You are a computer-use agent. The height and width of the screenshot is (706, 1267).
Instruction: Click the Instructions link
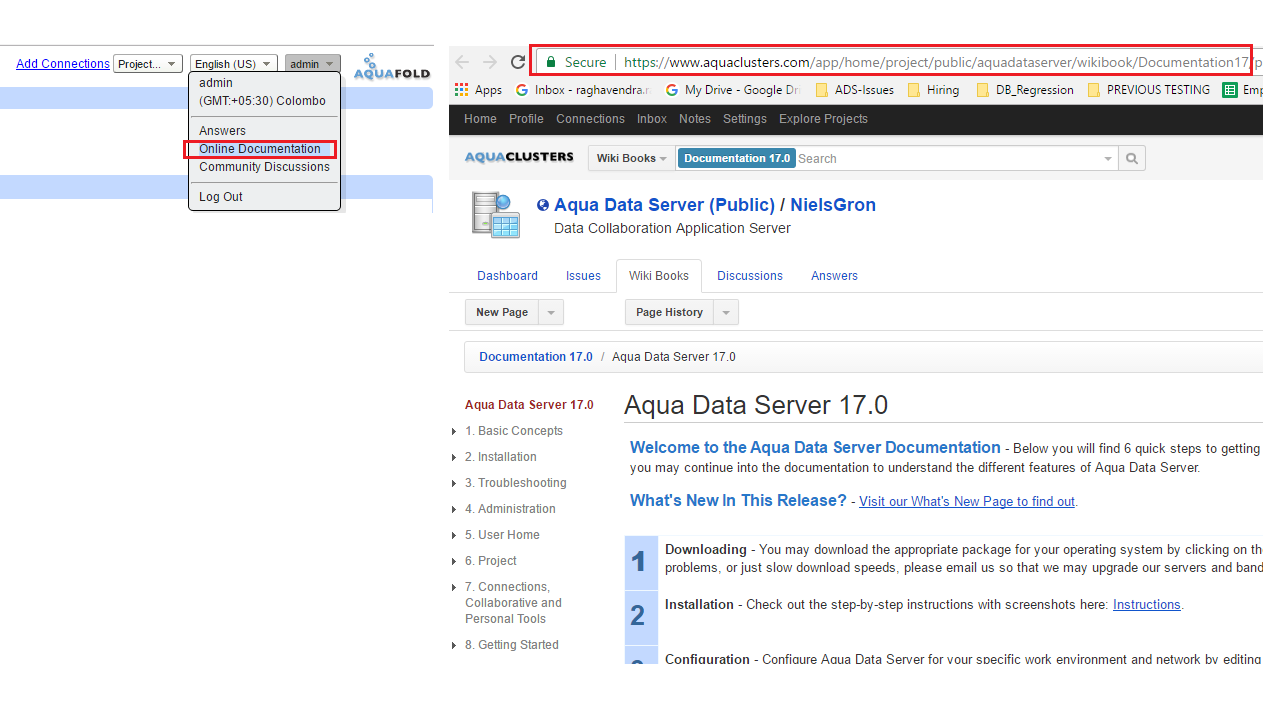pyautogui.click(x=1146, y=605)
